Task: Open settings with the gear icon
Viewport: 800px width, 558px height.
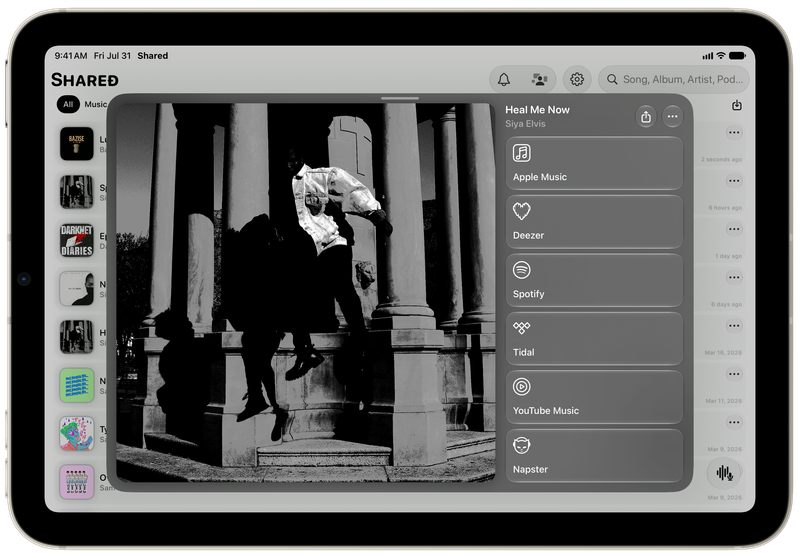Action: coord(577,80)
